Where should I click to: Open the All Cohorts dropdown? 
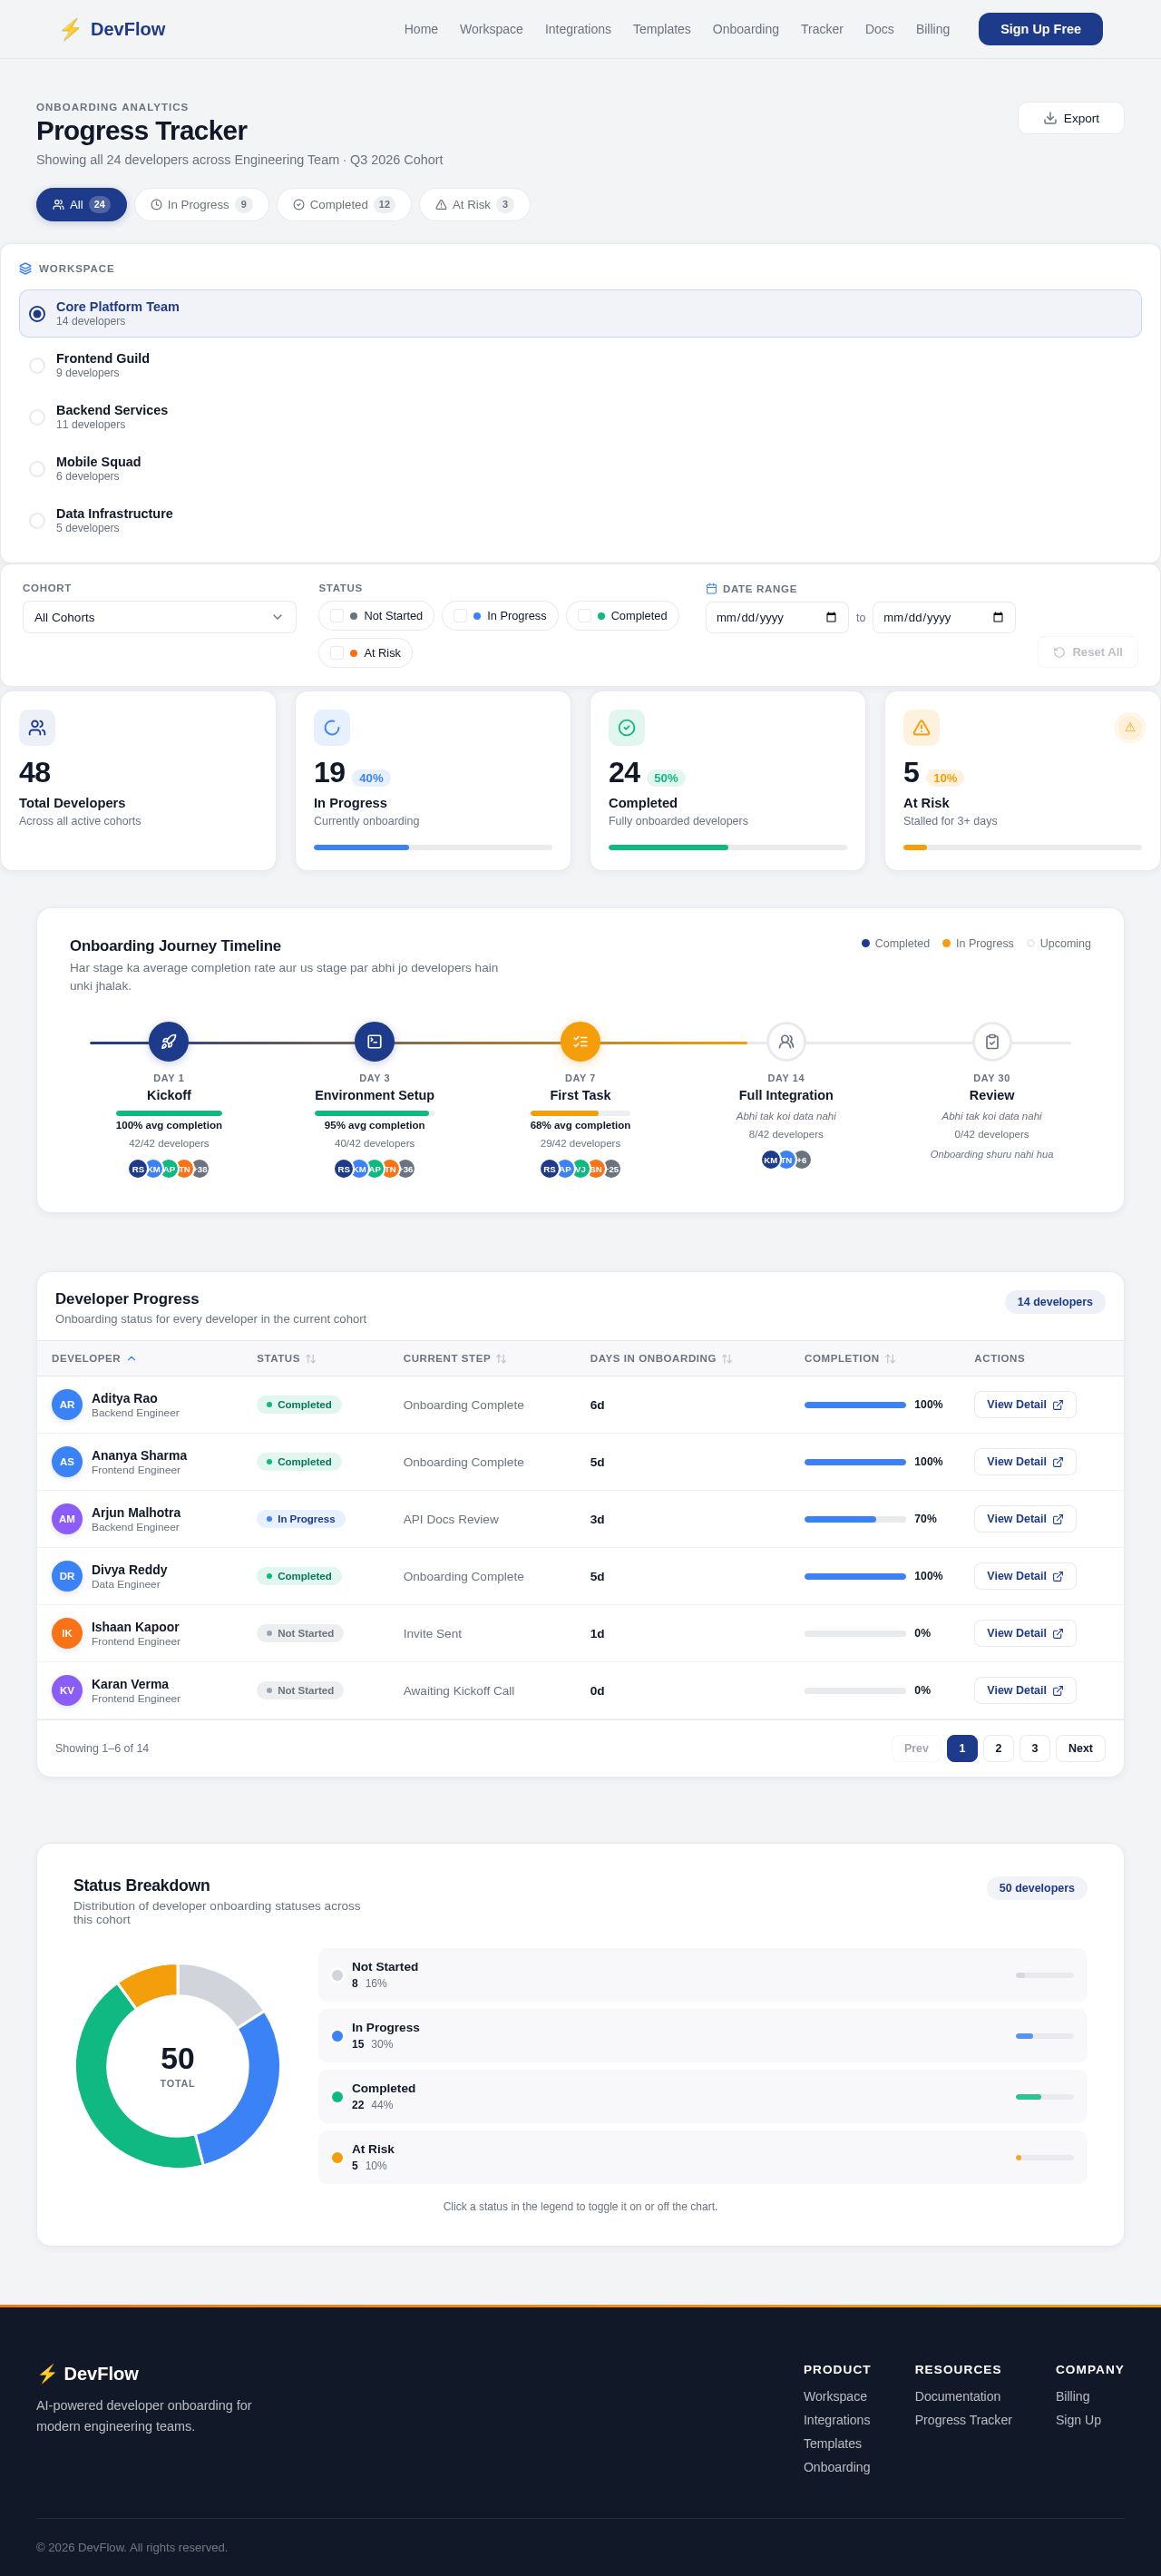pos(159,617)
